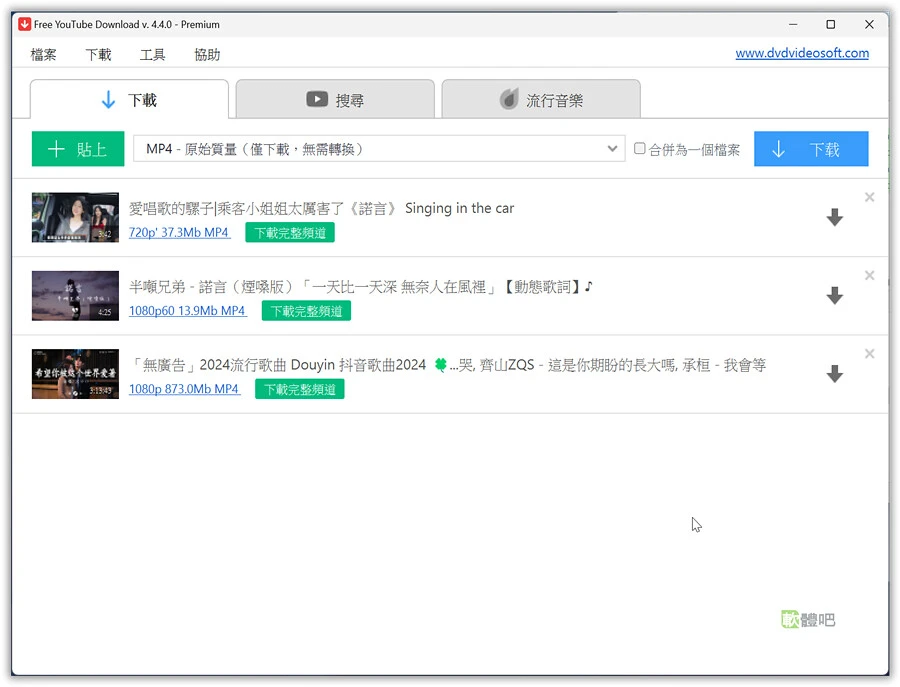Click the download arrow for the 2024流行歌曲 Douyin video
The height and width of the screenshot is (687, 900).
click(x=835, y=374)
